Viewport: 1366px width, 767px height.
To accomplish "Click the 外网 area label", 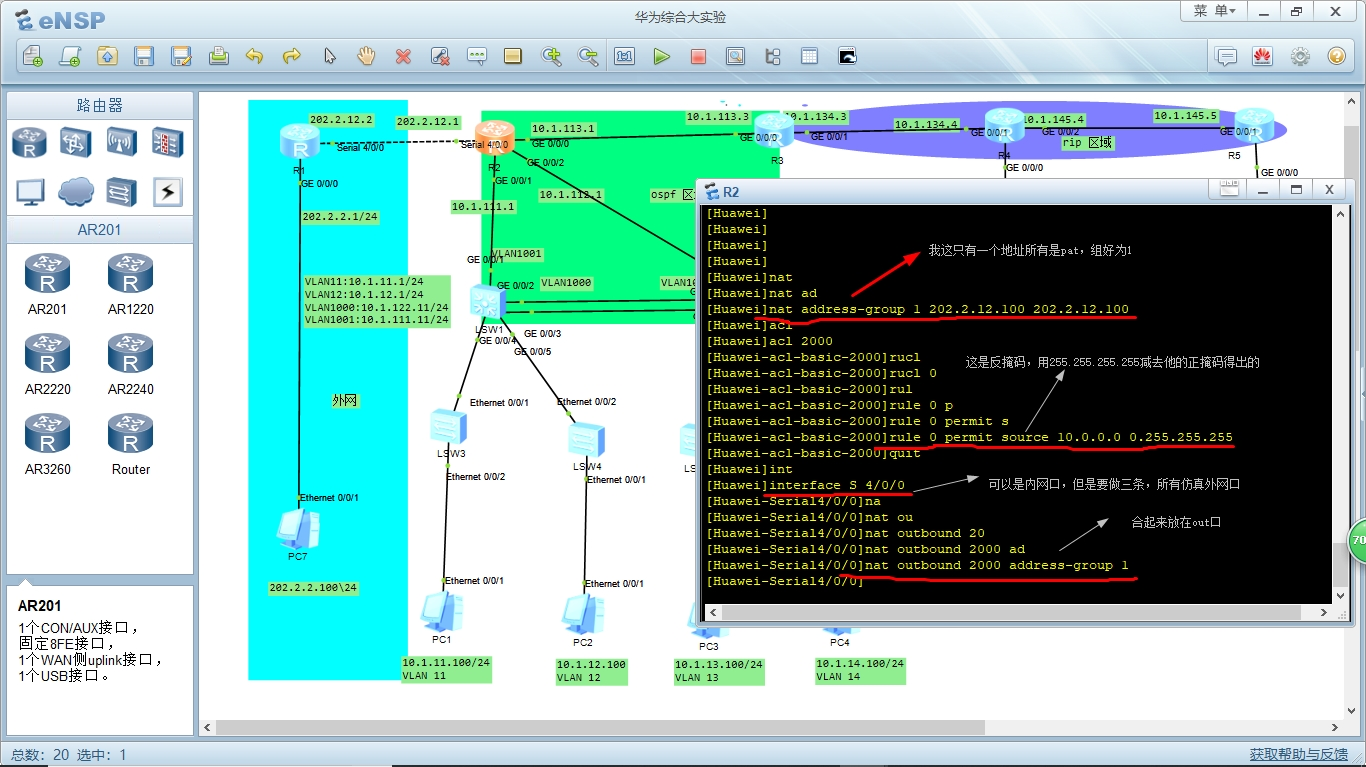I will (x=345, y=400).
